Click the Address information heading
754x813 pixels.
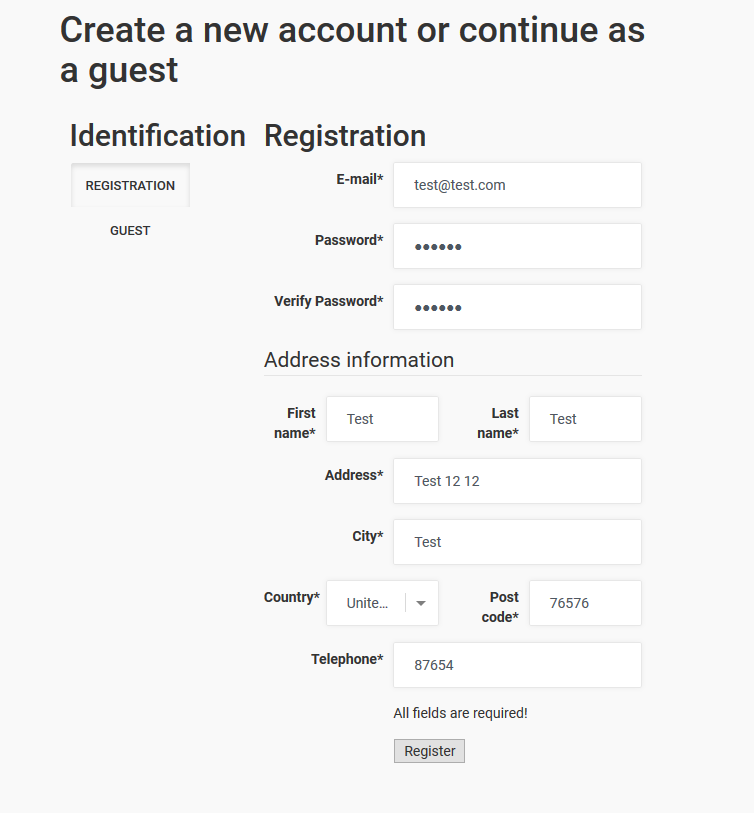pos(359,360)
